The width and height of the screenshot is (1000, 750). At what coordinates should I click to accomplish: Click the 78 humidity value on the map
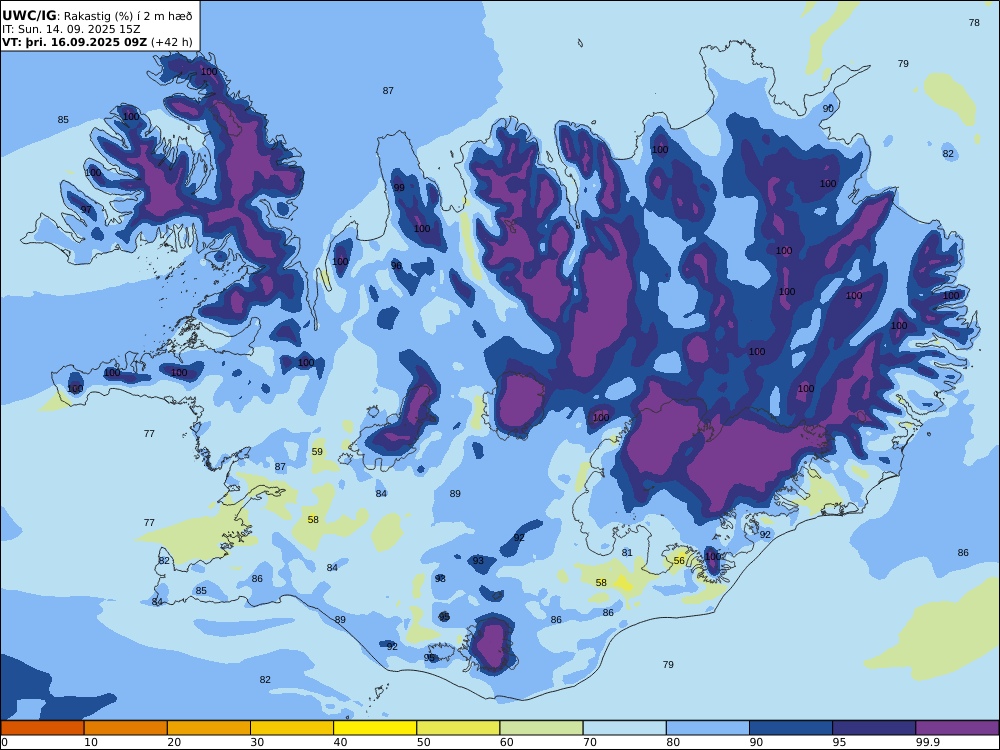974,23
